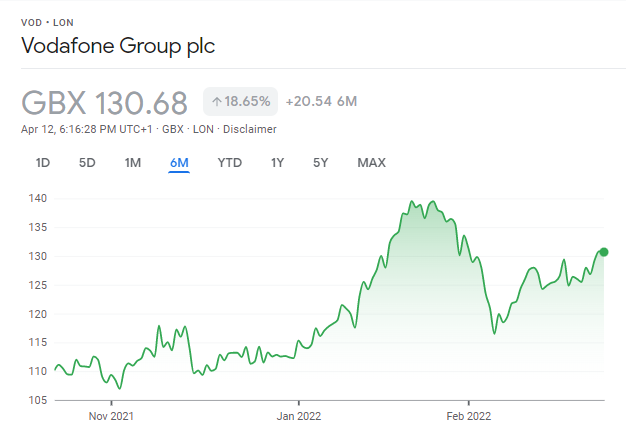Select the 5Y time range

[x=320, y=163]
